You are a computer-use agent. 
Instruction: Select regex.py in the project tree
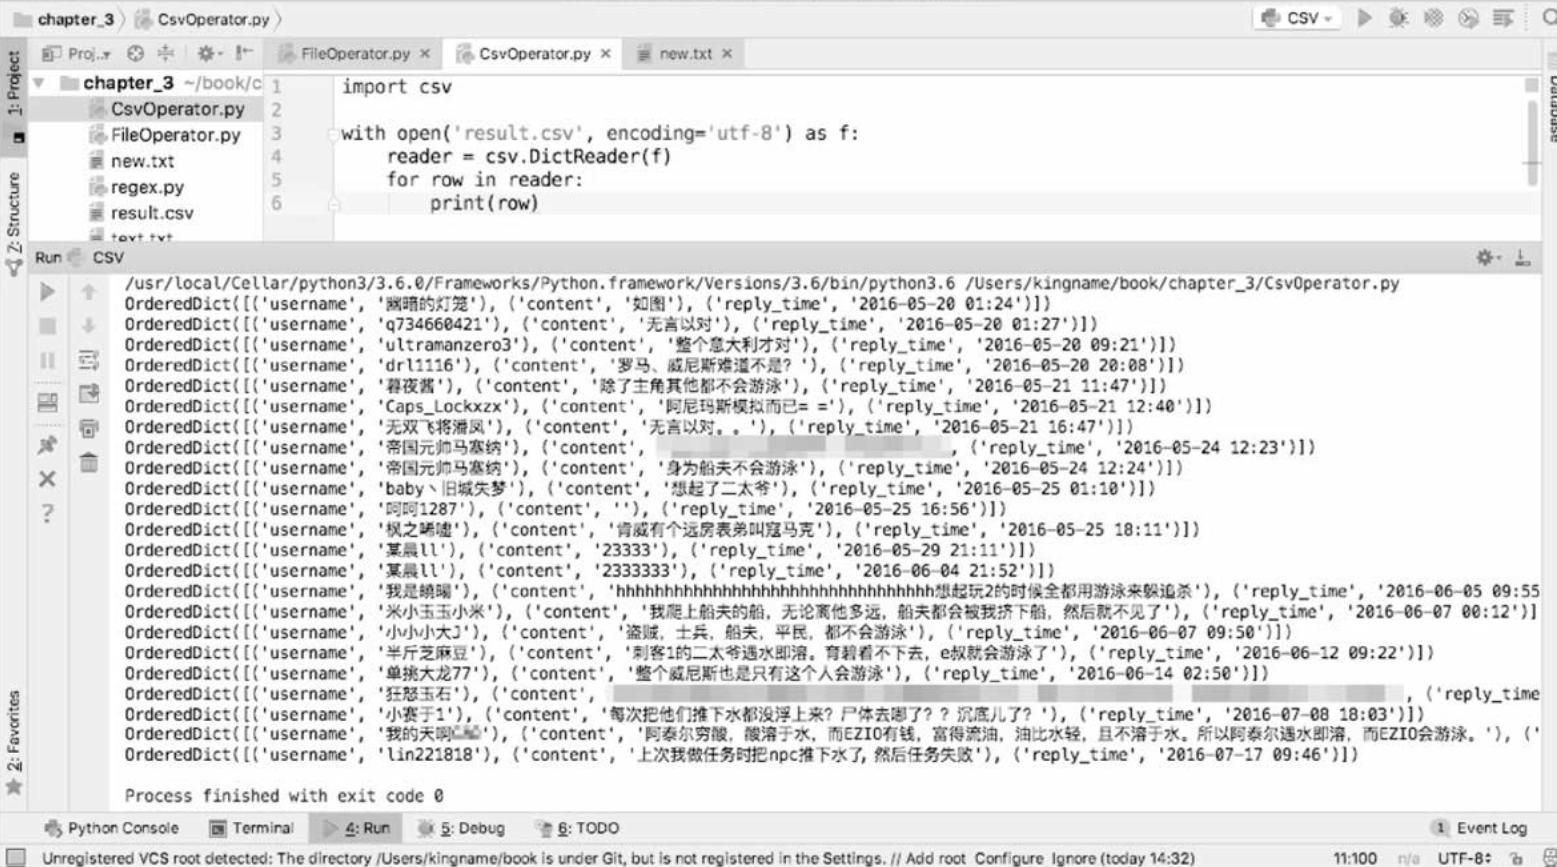(147, 187)
